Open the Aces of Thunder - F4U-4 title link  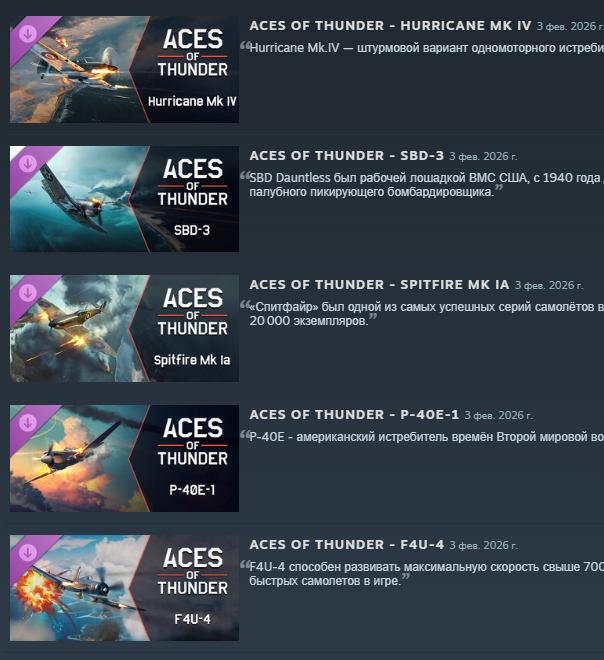(346, 545)
